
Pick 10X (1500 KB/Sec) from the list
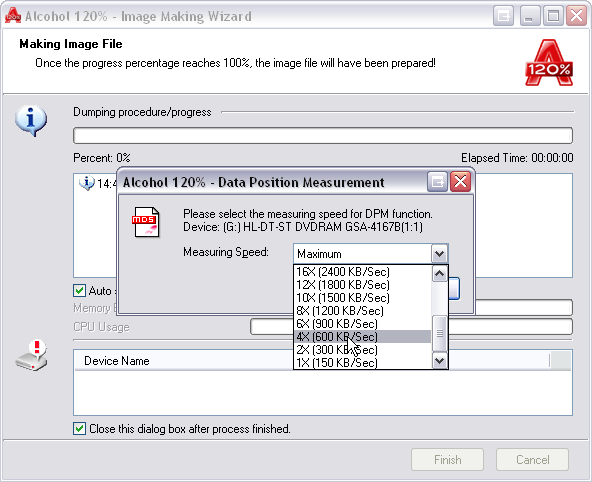tap(362, 298)
